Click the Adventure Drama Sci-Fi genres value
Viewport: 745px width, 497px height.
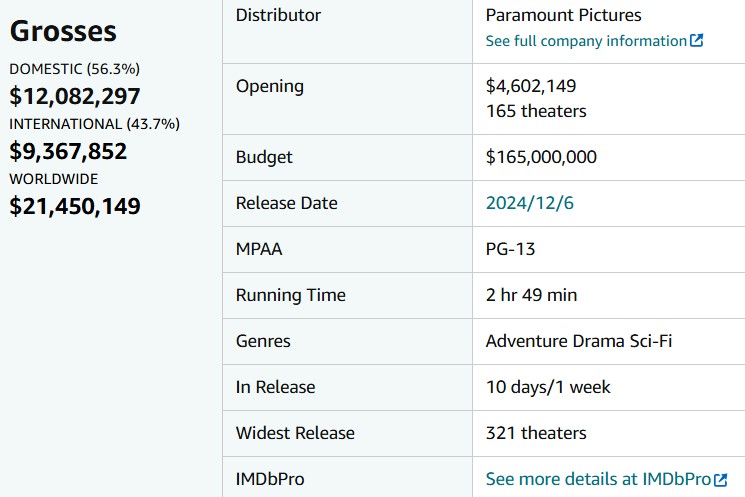pyautogui.click(x=579, y=341)
